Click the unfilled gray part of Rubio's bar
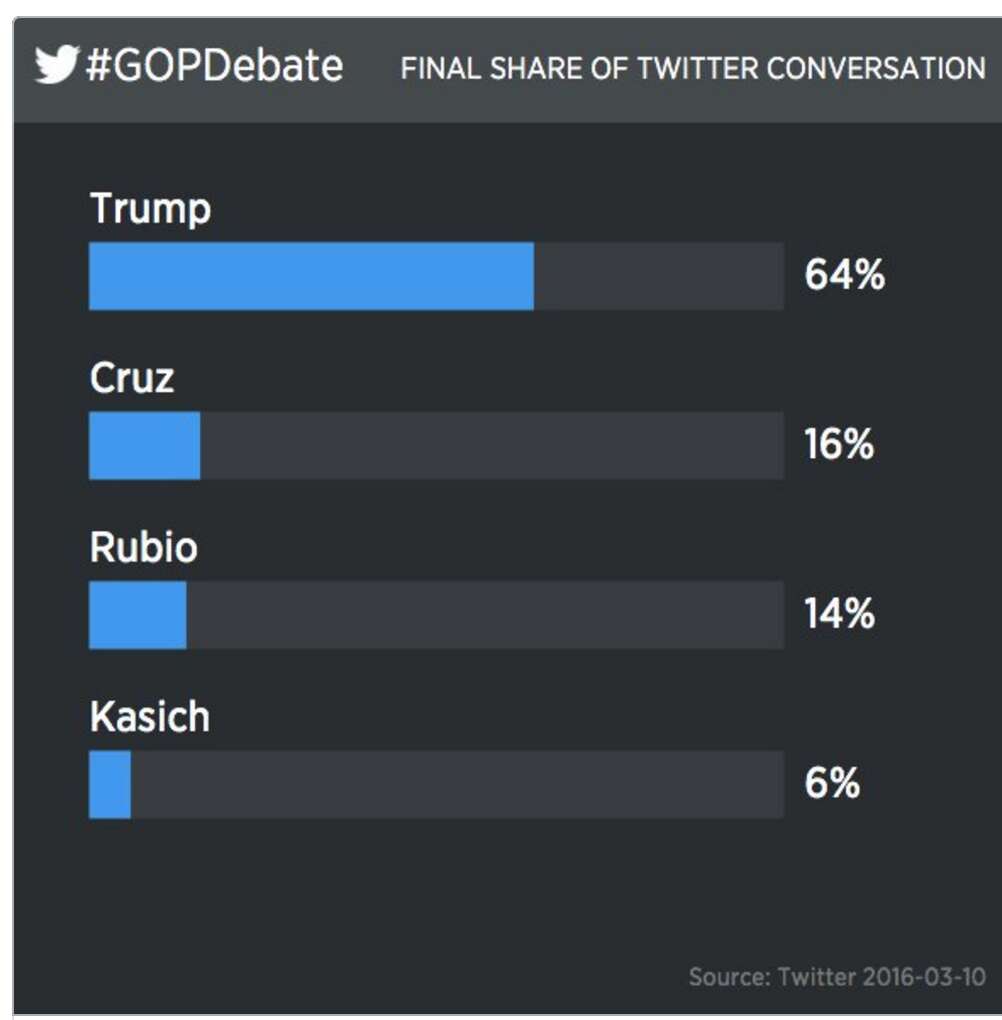 (484, 615)
